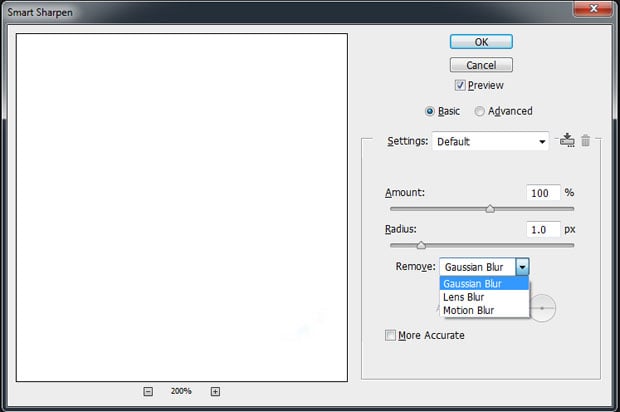Delete current settings with the trash icon
This screenshot has height=412, width=620.
click(586, 140)
